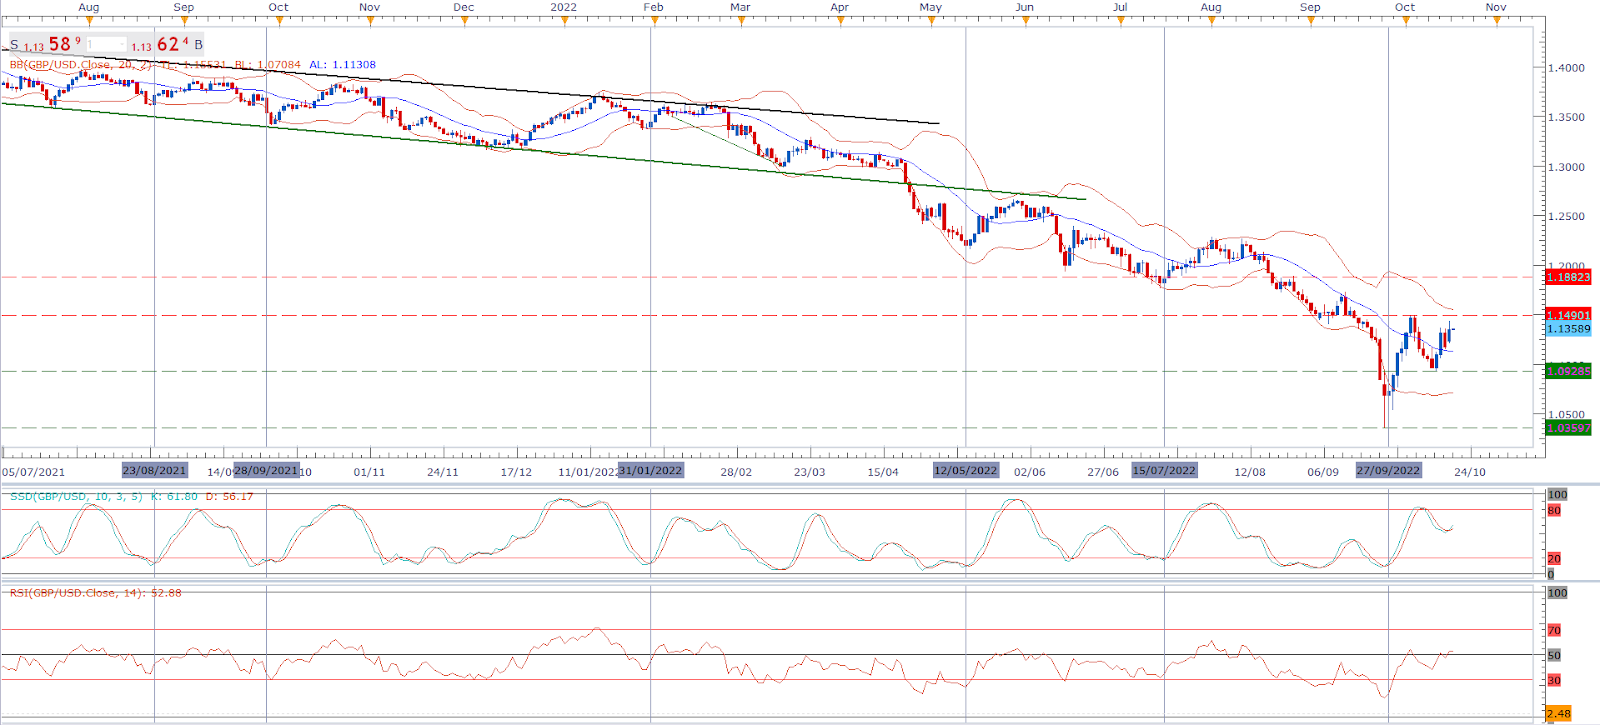Click the highlighted 31/01/2022 date label
Image resolution: width=1600 pixels, height=725 pixels.
point(650,470)
